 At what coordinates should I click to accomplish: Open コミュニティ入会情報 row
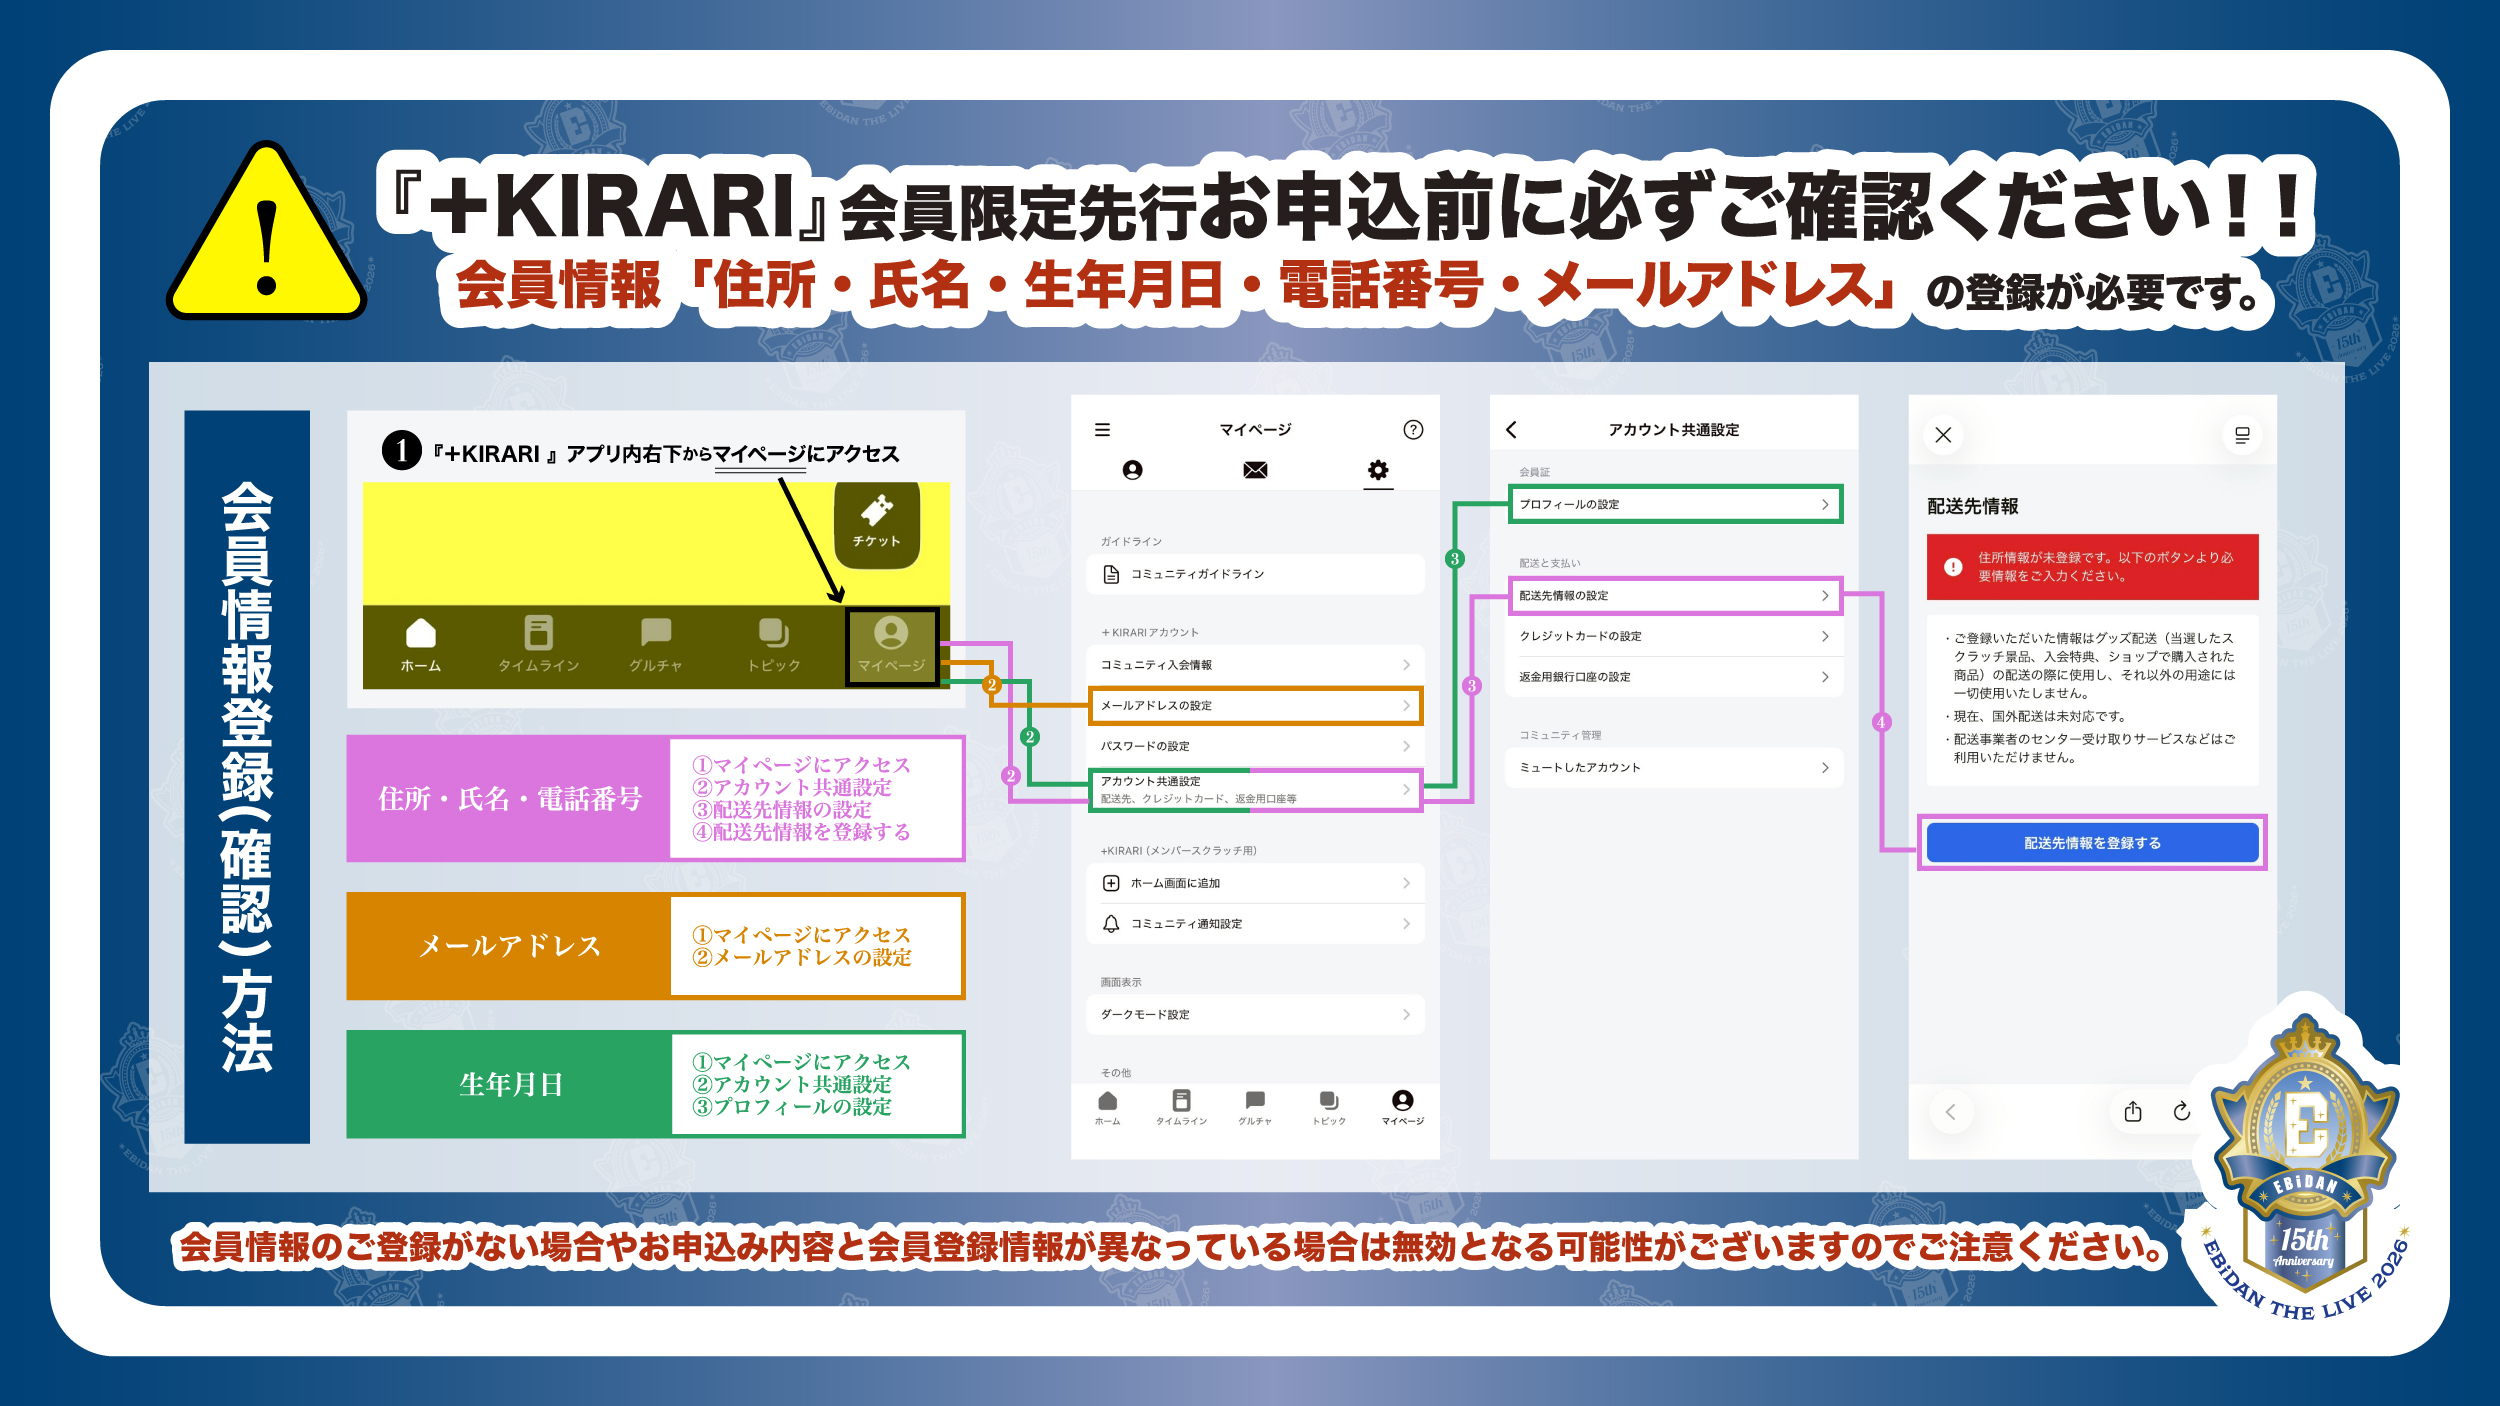tap(1255, 665)
